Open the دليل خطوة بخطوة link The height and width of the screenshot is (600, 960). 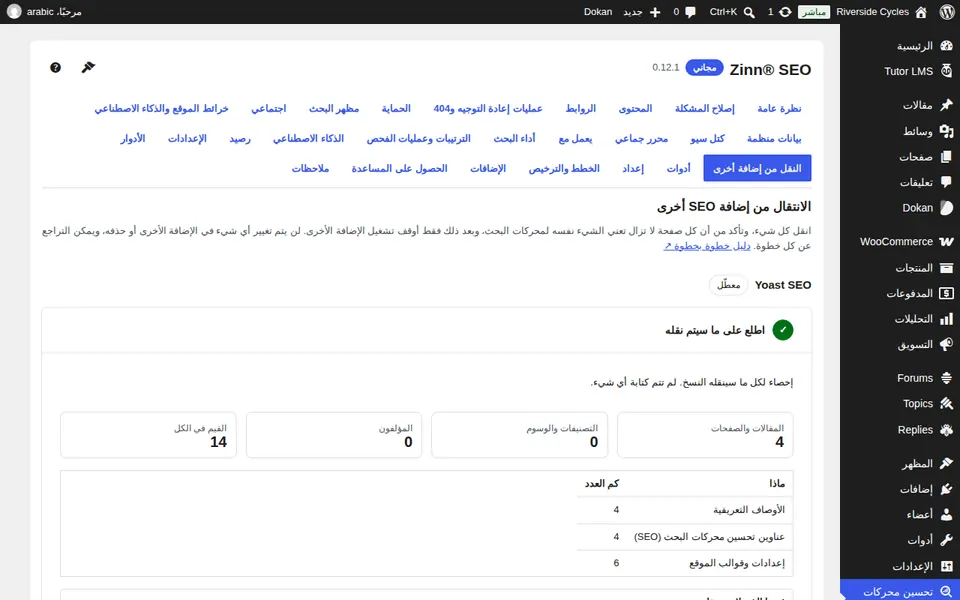707,246
